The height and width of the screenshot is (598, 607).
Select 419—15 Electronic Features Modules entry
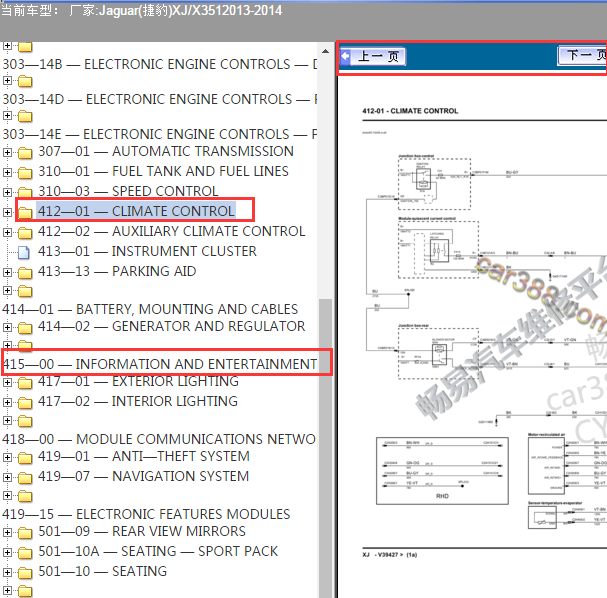[x=146, y=514]
